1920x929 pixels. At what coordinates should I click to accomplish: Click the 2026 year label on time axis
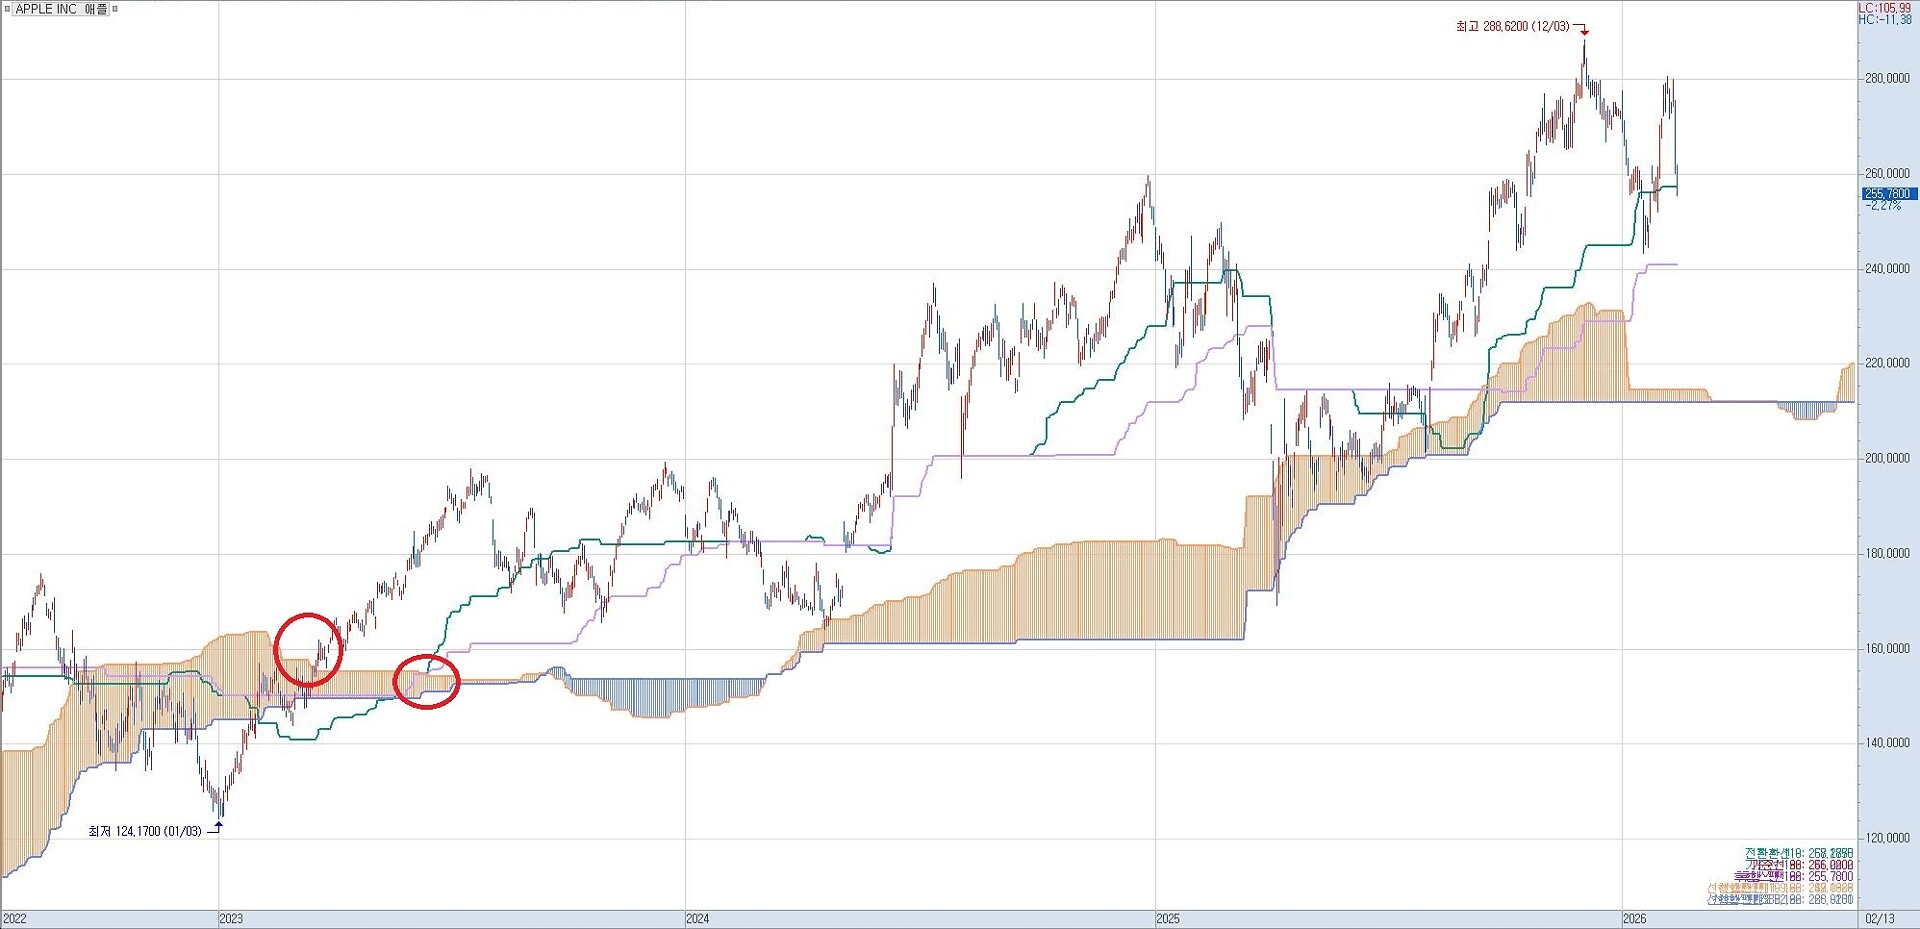pyautogui.click(x=1634, y=919)
